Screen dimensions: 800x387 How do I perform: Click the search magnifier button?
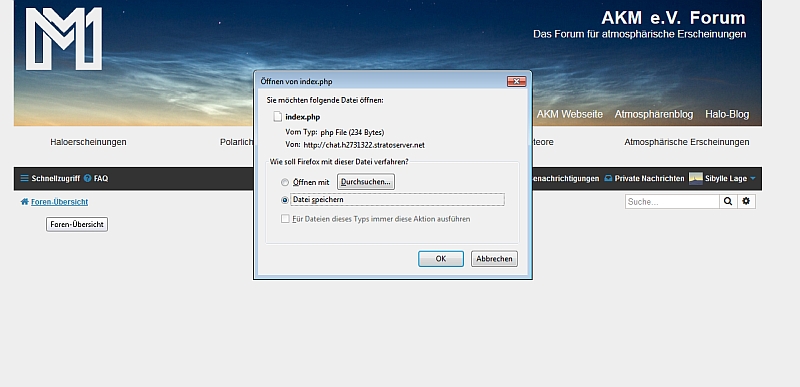(728, 201)
